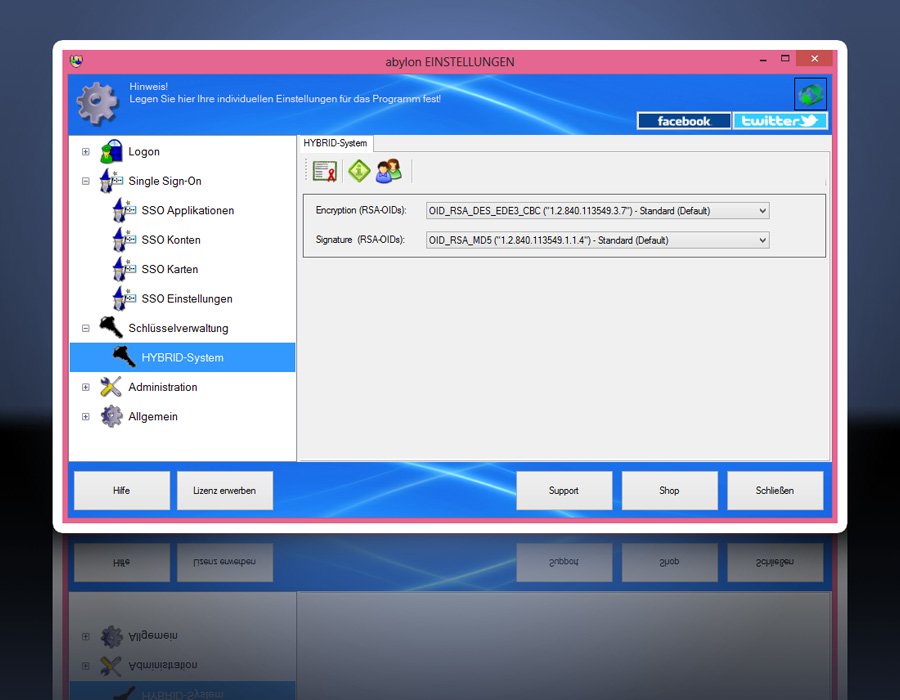900x700 pixels.
Task: Click the abylon app icon in title bar
Action: pos(76,61)
